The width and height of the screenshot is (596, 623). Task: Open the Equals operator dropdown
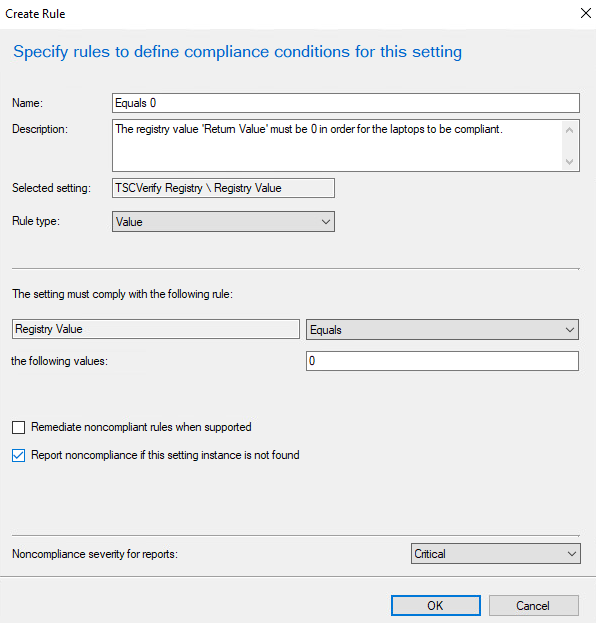pyautogui.click(x=442, y=329)
